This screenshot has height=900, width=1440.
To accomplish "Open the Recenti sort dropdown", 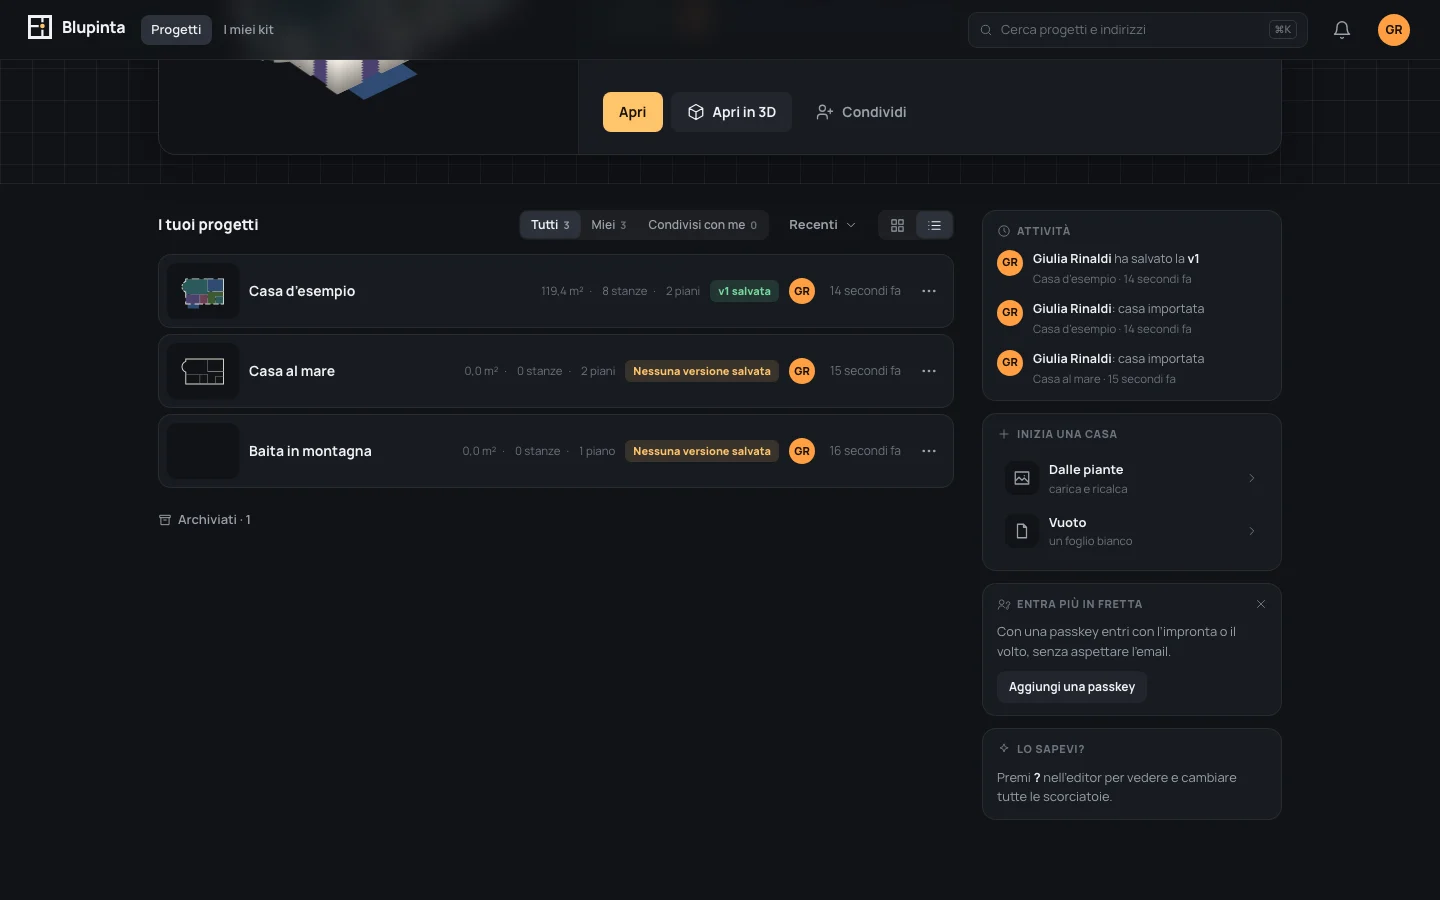I will (822, 225).
